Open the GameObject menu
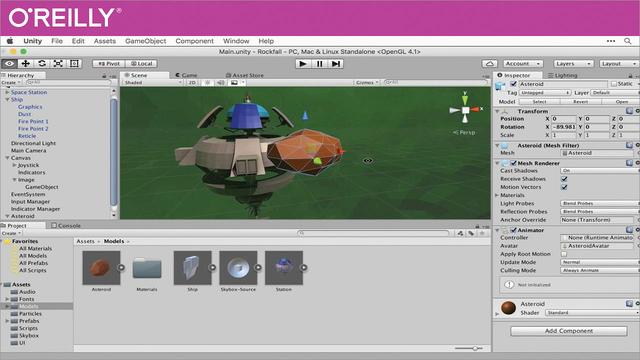Viewport: 640px width, 360px height. (x=145, y=41)
